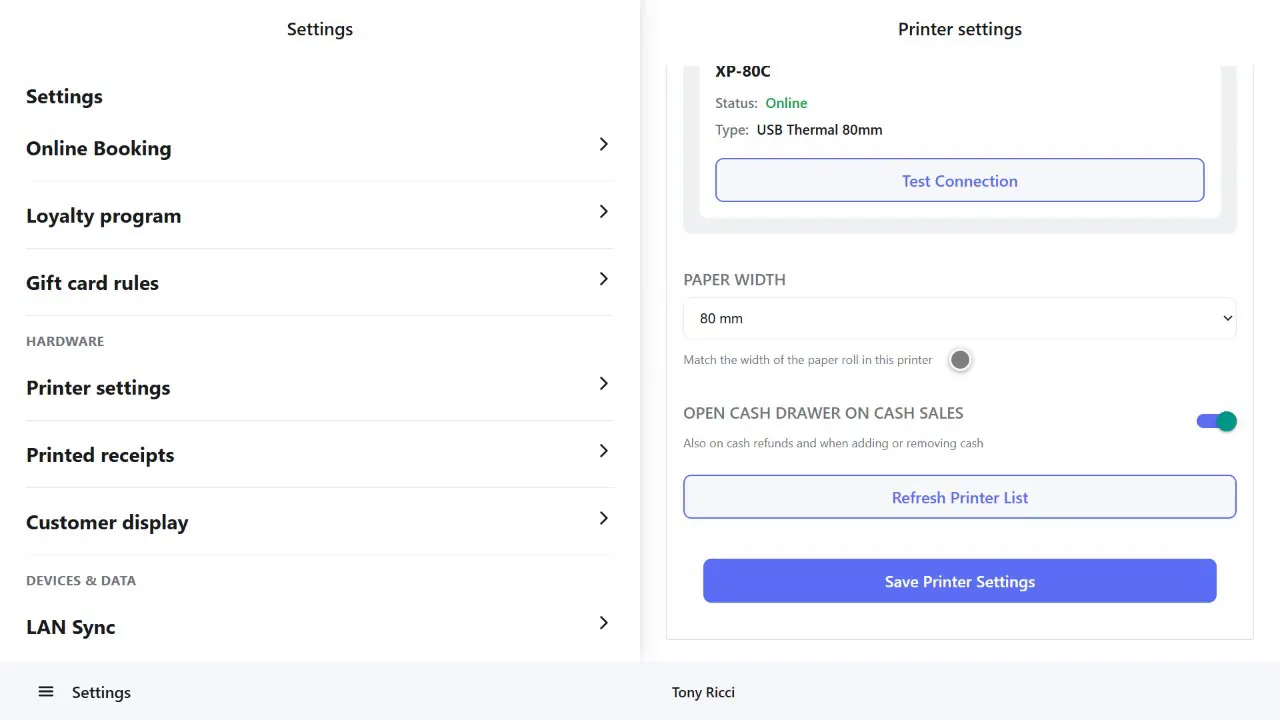Toggle open cash drawer on cash sales

(x=1216, y=421)
